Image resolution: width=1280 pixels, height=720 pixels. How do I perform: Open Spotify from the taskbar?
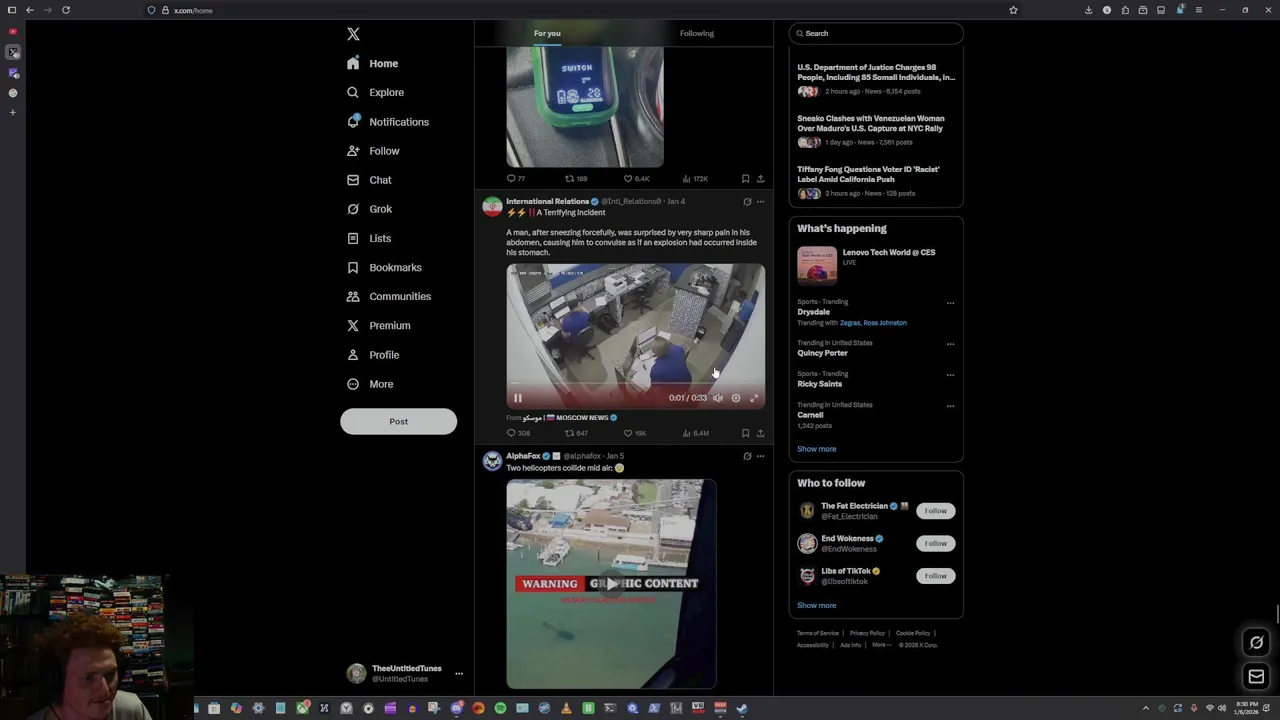pyautogui.click(x=500, y=709)
